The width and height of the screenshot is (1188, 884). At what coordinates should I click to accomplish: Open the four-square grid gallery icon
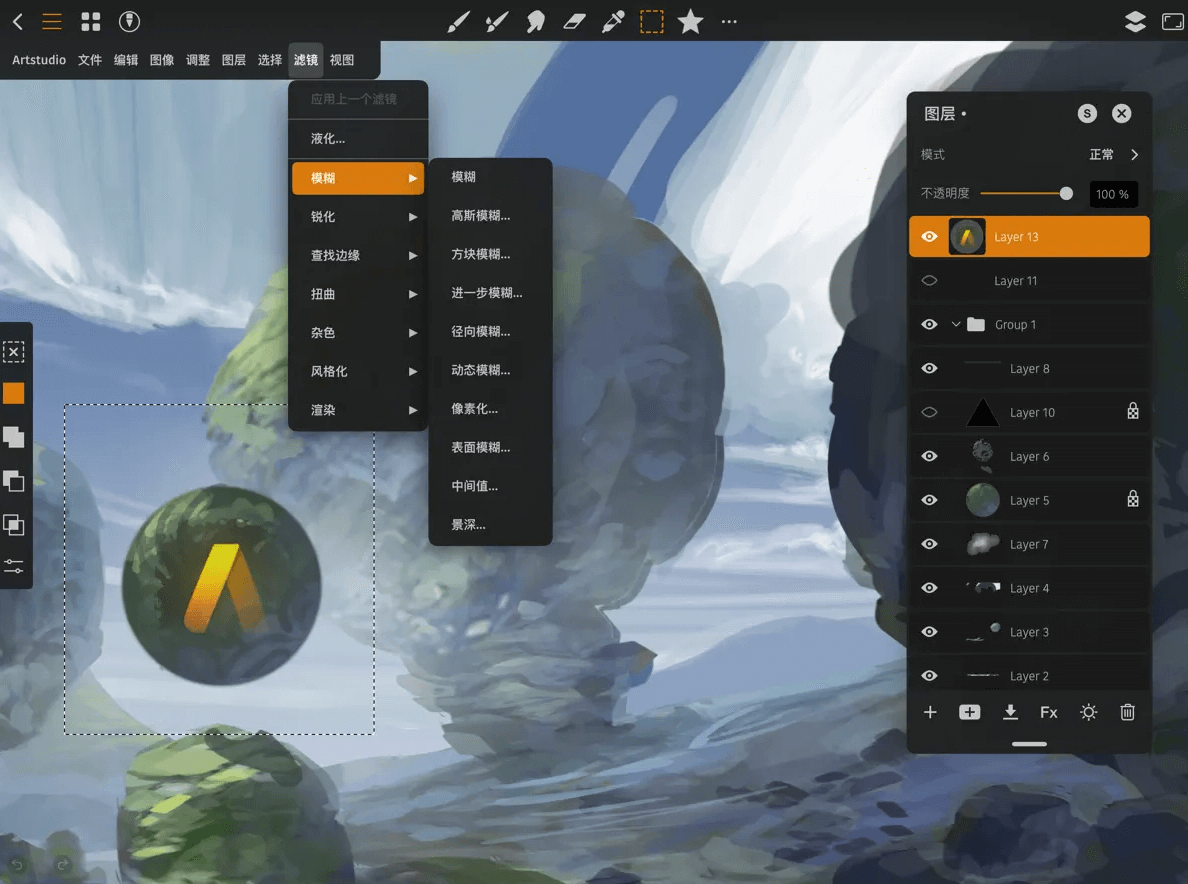[91, 21]
